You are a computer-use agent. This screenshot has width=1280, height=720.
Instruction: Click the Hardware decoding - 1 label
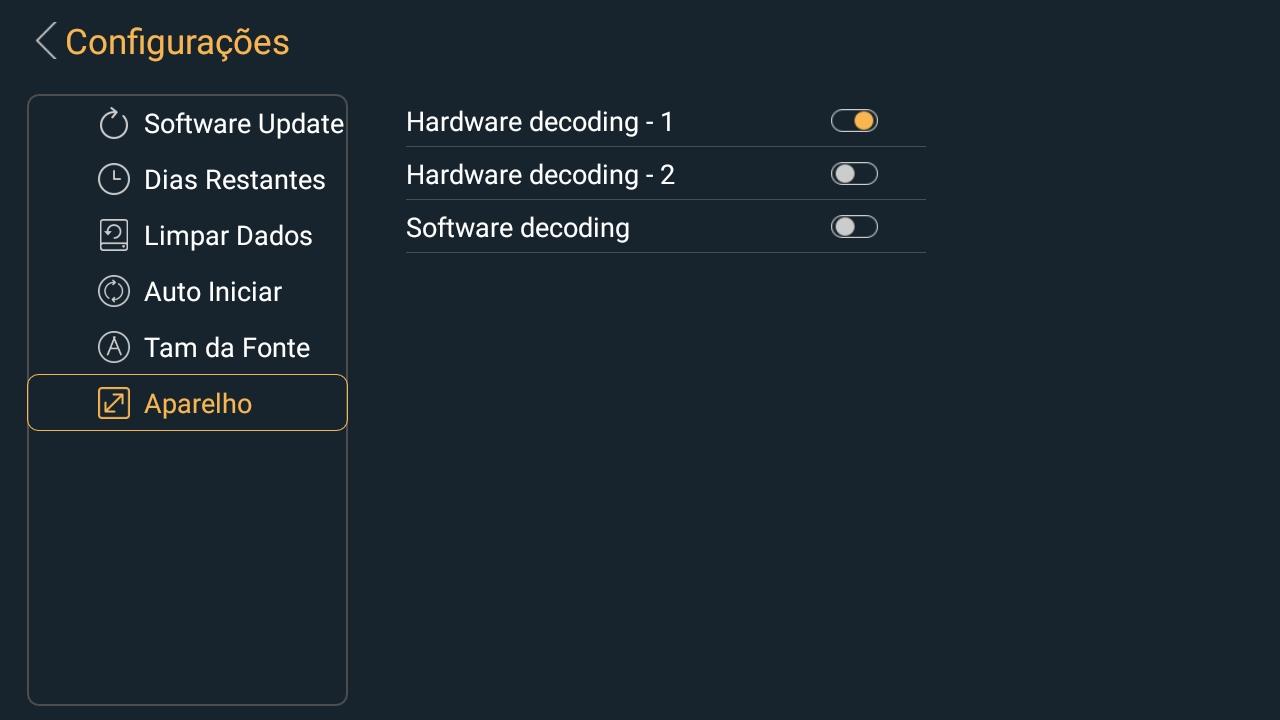tap(540, 122)
